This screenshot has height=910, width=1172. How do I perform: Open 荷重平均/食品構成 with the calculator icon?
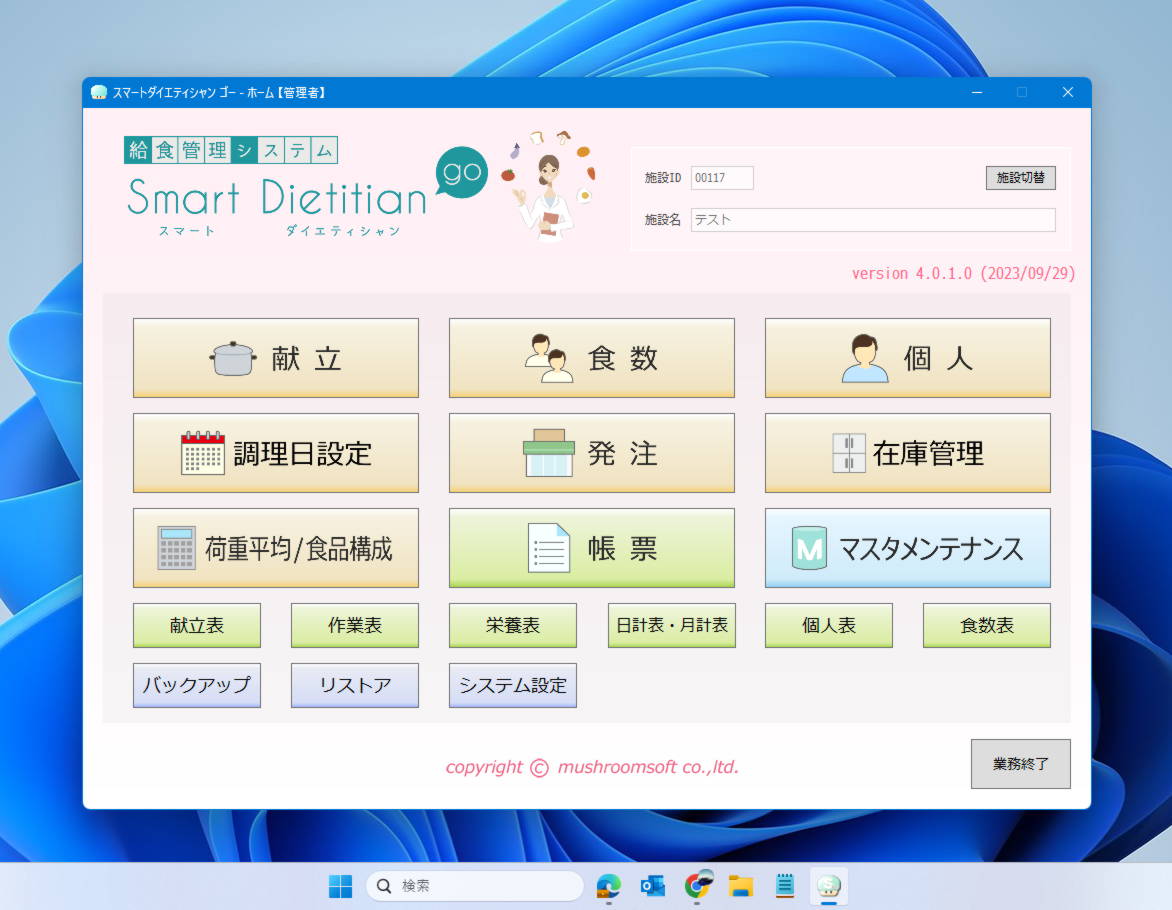[276, 548]
